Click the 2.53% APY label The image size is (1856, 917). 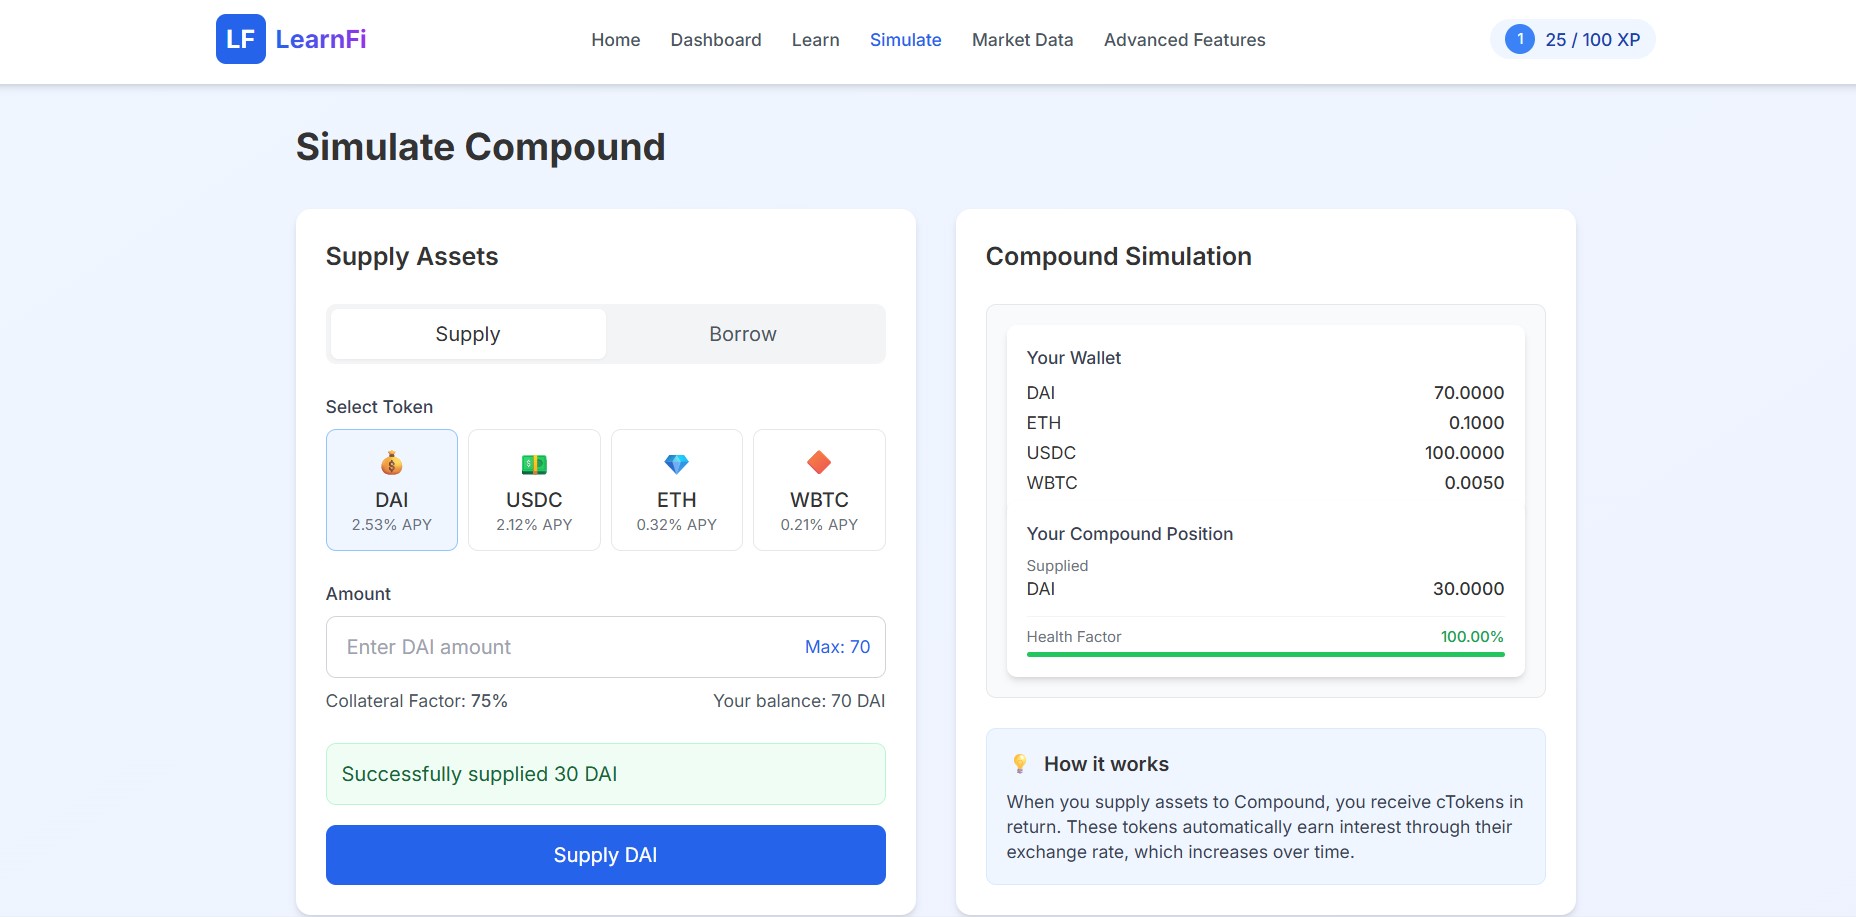point(392,525)
